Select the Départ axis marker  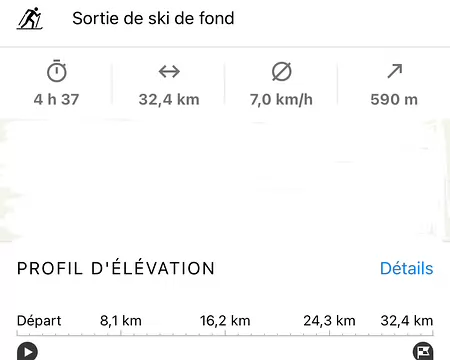click(39, 321)
